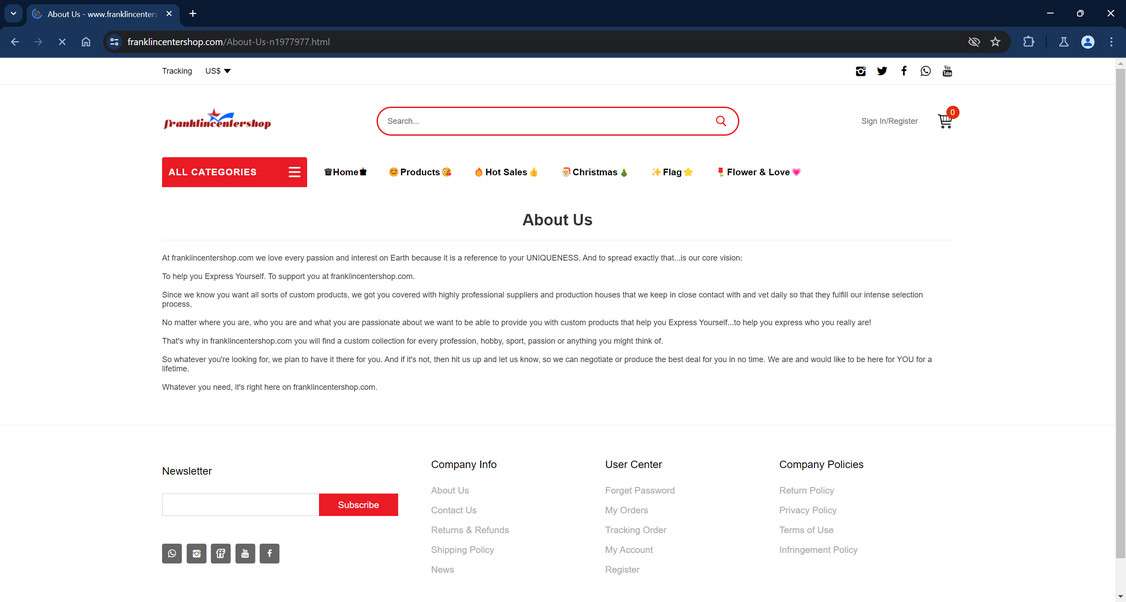Click footer YouTube square icon

tap(245, 553)
